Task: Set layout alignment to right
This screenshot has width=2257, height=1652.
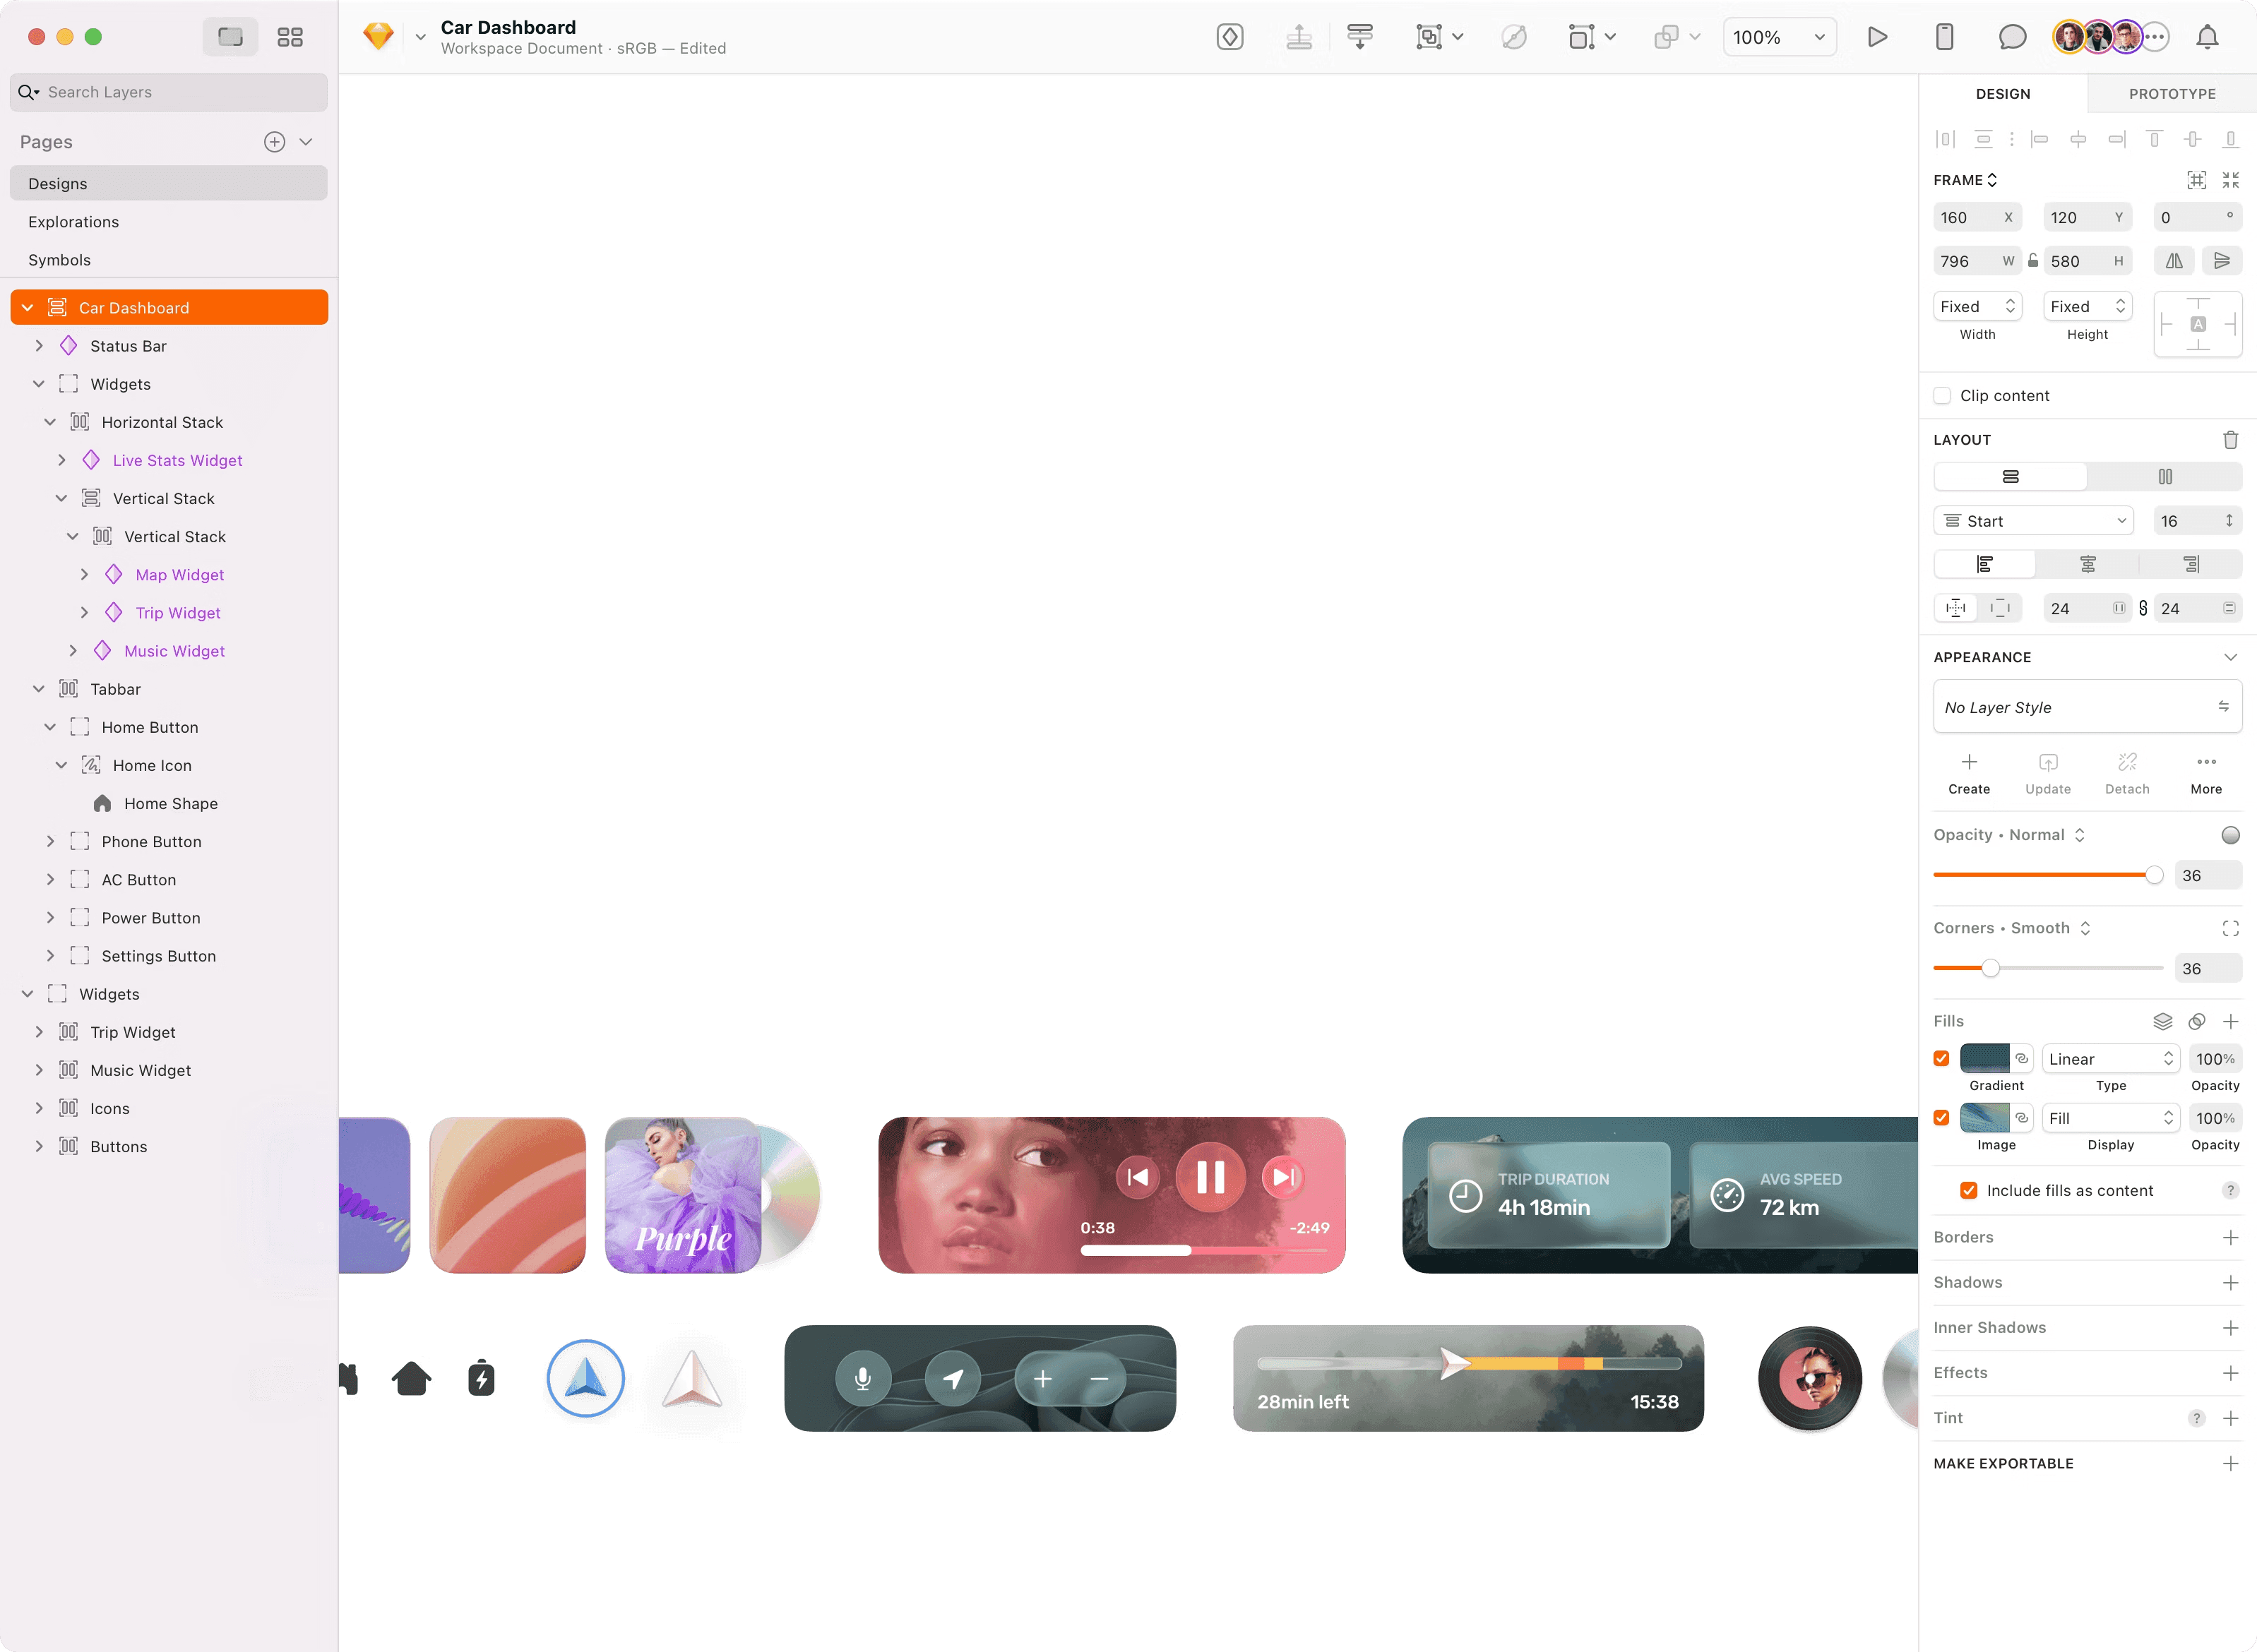Action: pyautogui.click(x=2191, y=565)
